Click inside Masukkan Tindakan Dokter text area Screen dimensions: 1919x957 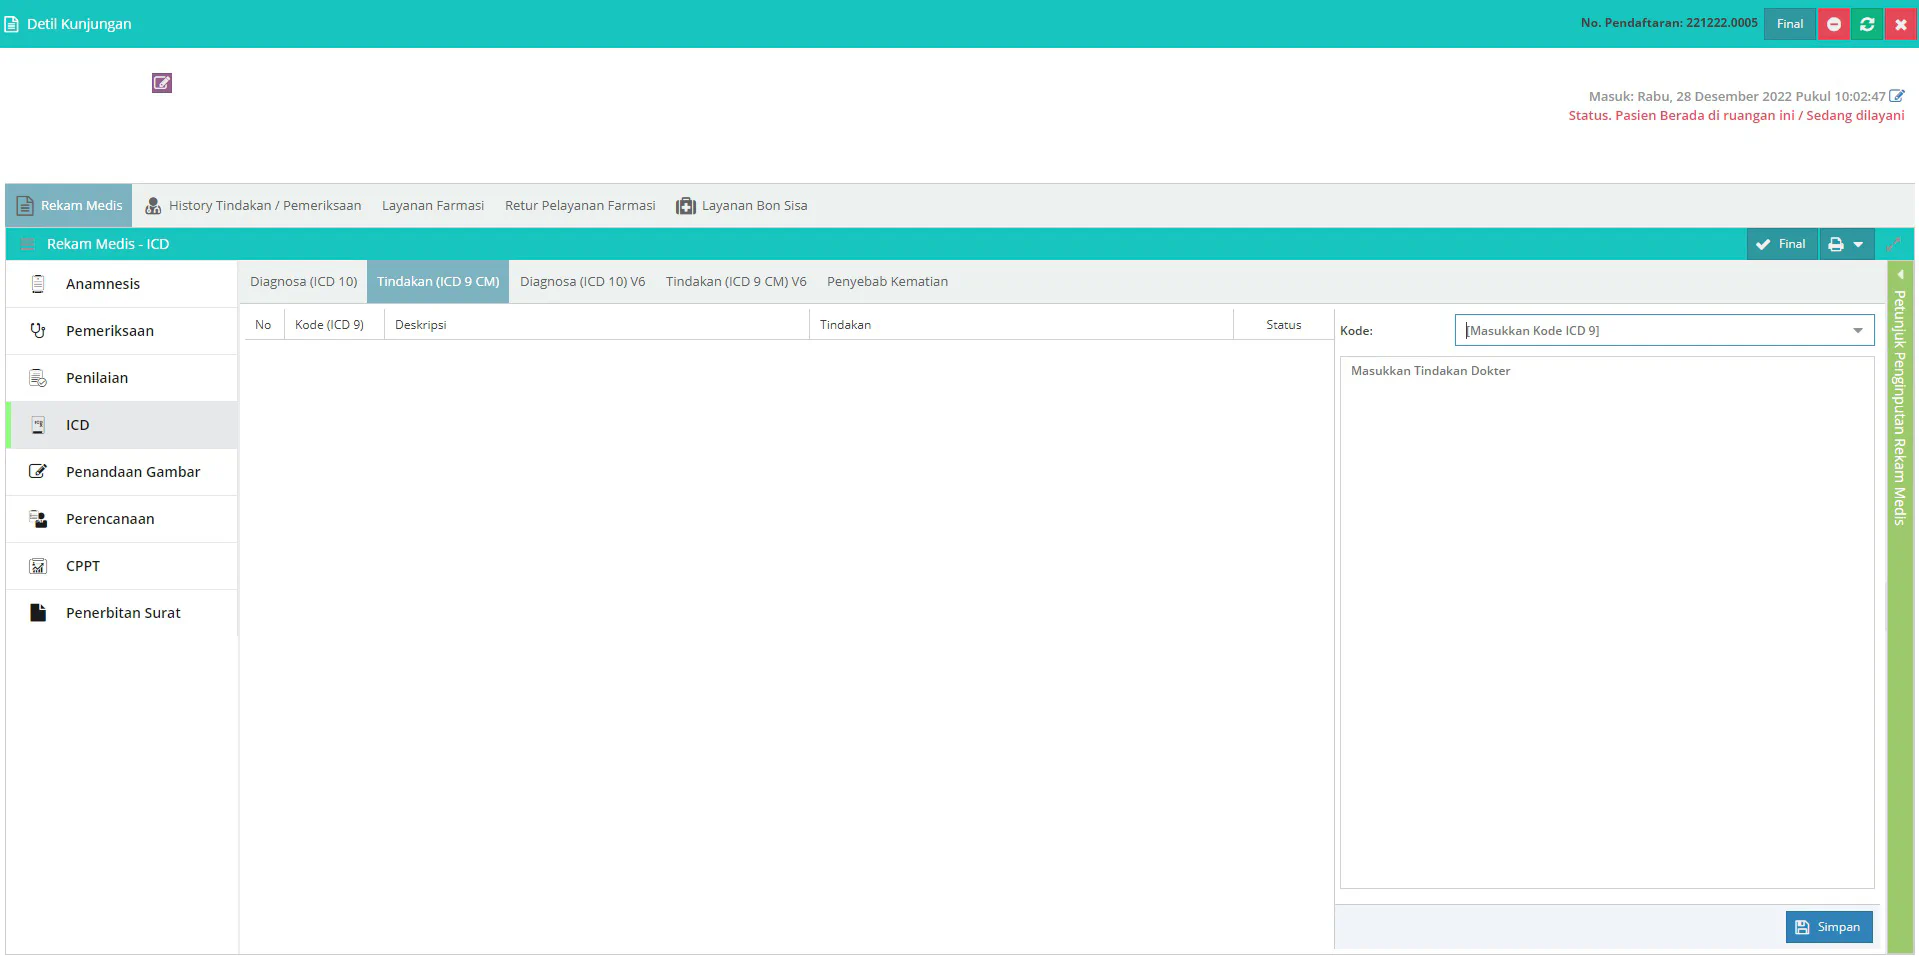[1606, 620]
